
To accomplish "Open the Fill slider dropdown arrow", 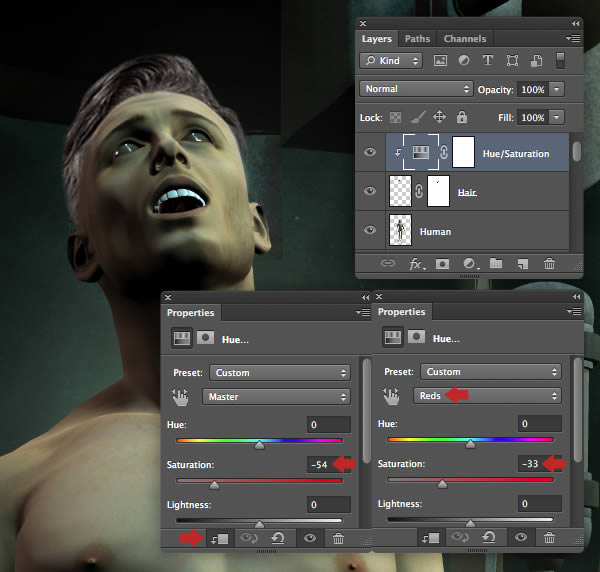I will click(556, 117).
